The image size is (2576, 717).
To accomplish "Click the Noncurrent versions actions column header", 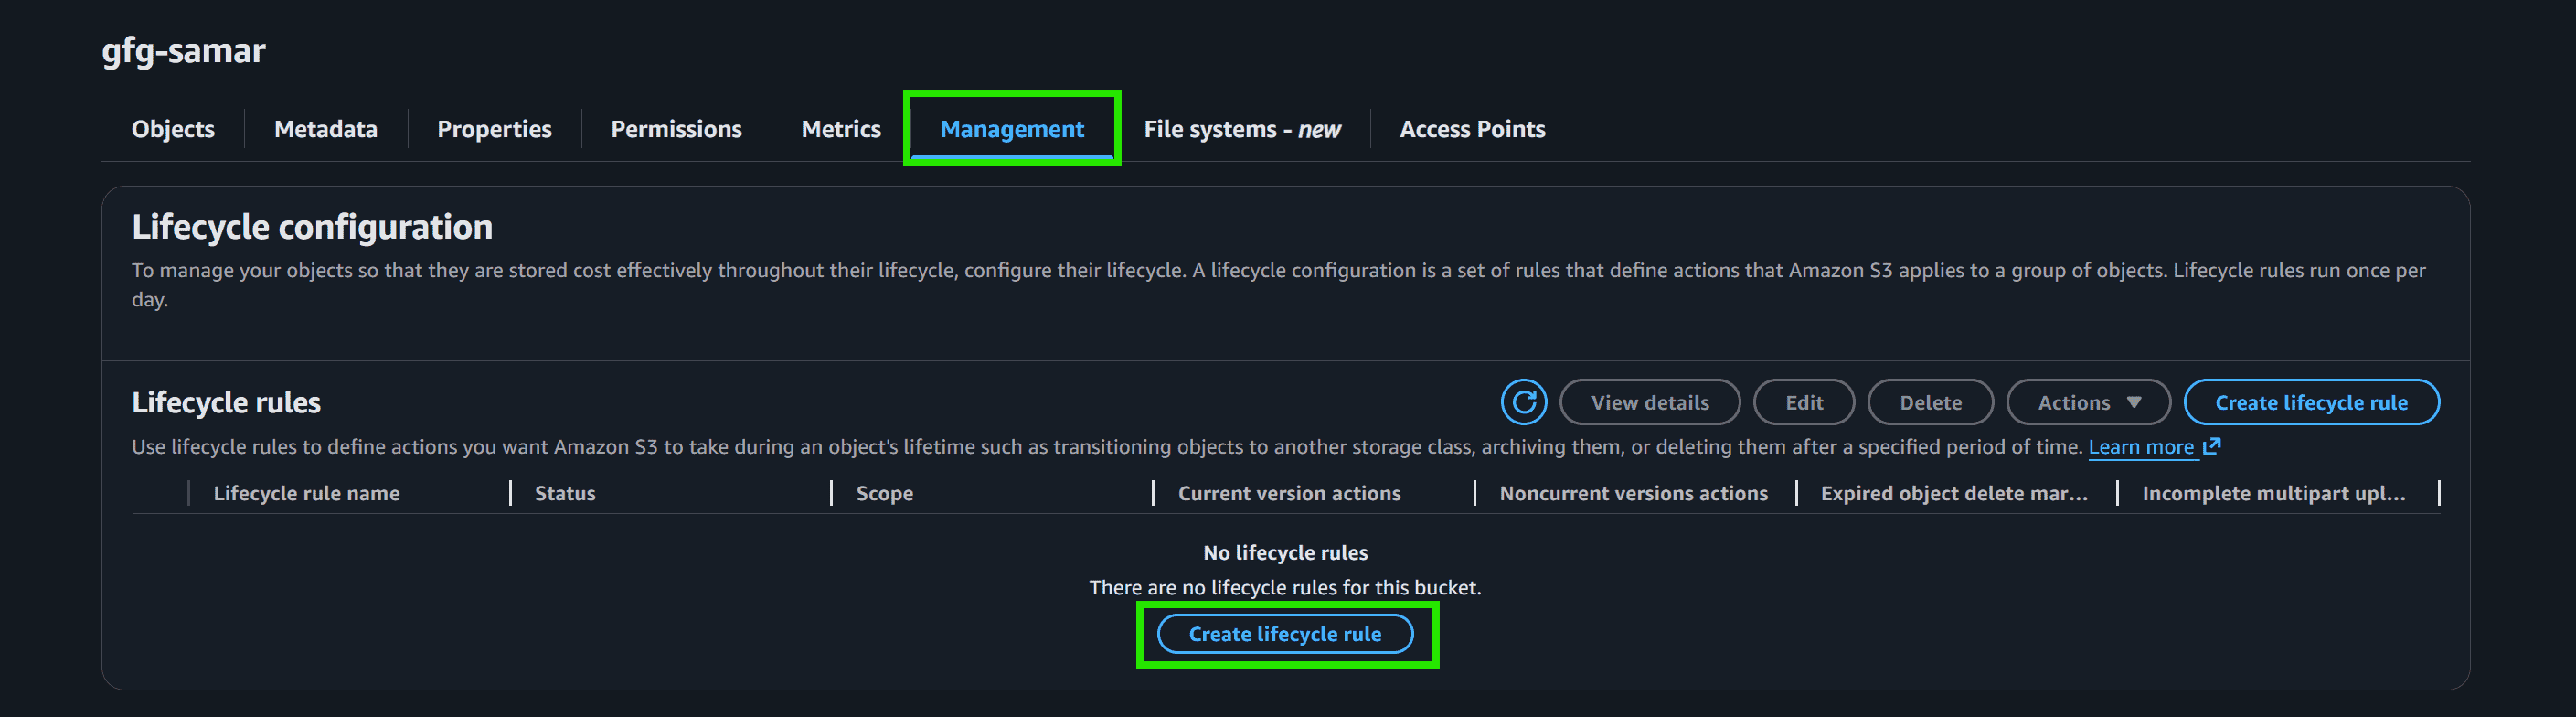I will click(x=1633, y=493).
